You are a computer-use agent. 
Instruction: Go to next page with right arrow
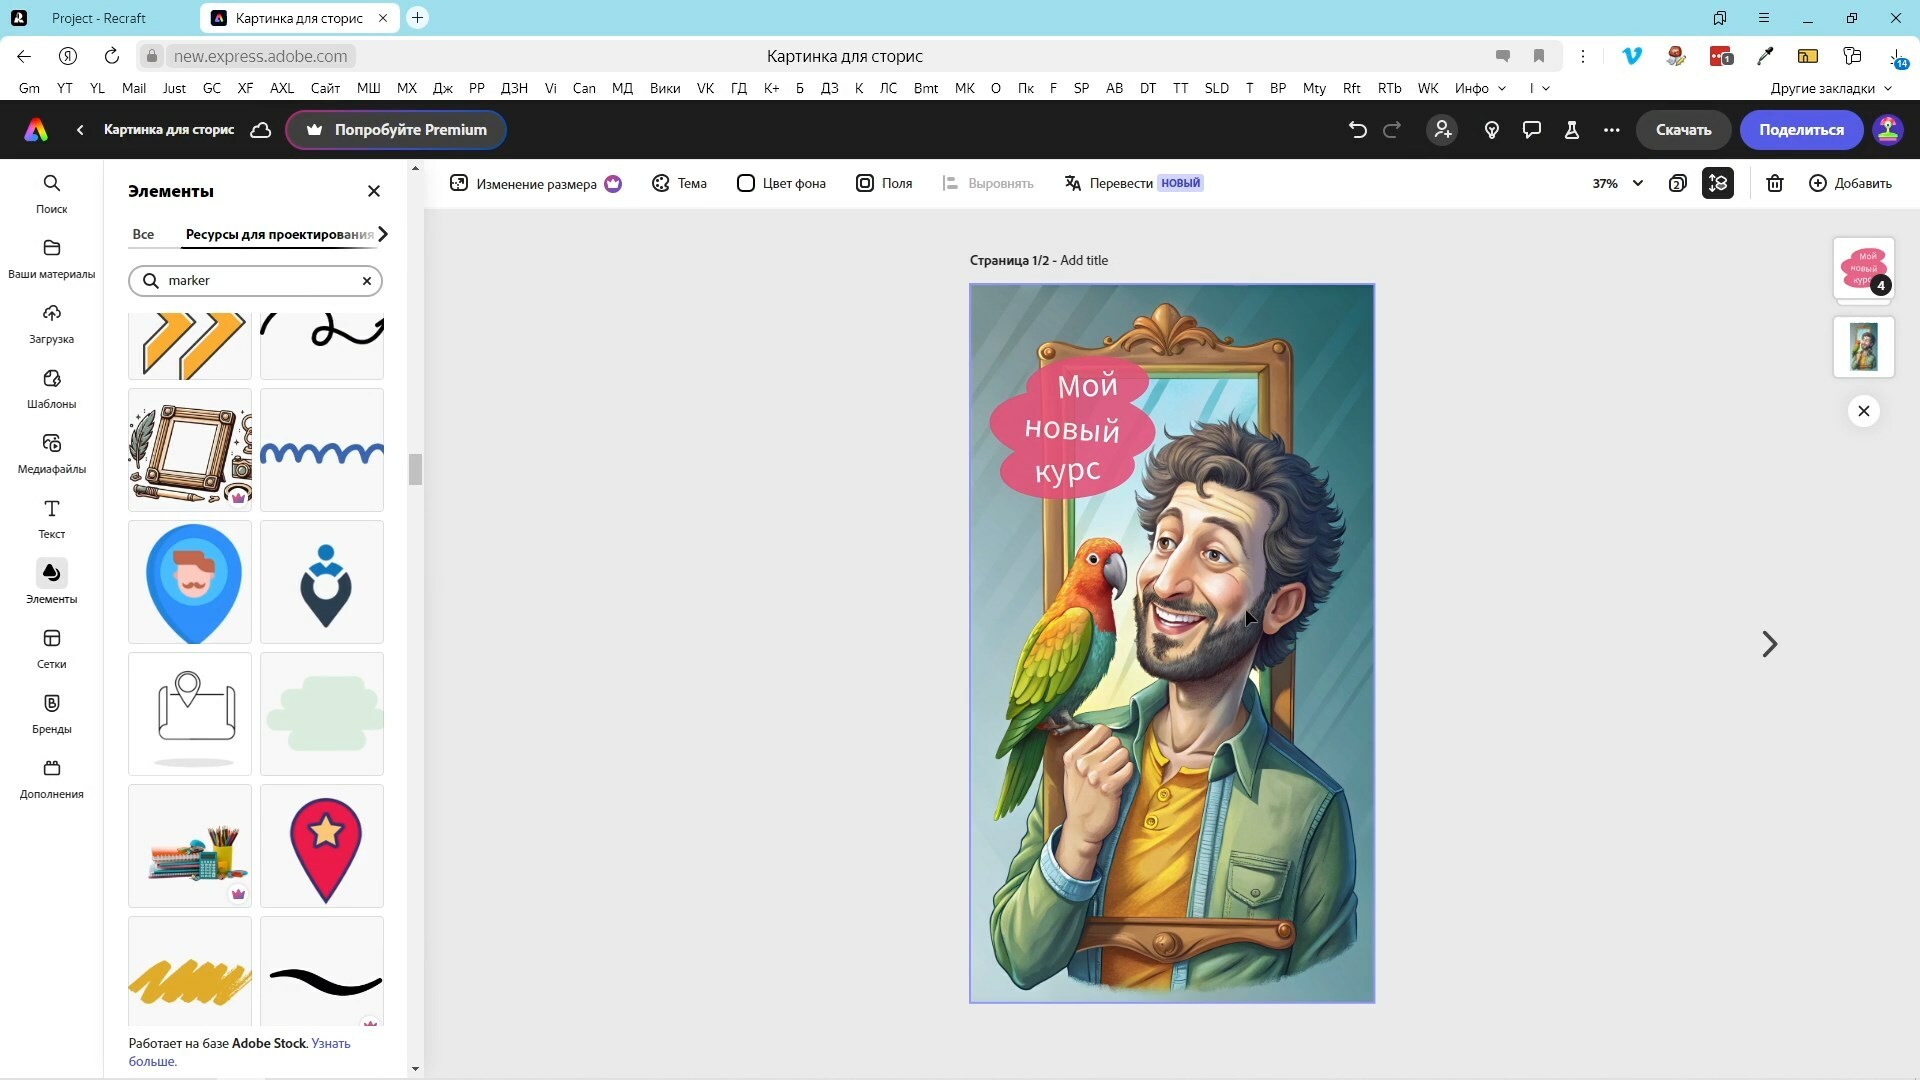[x=1769, y=644]
